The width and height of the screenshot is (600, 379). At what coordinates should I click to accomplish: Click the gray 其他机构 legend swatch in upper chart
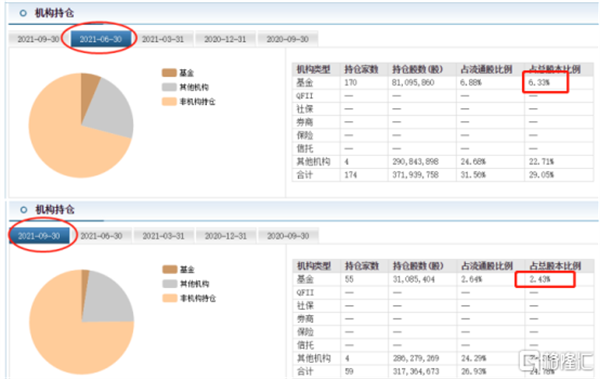click(x=169, y=87)
